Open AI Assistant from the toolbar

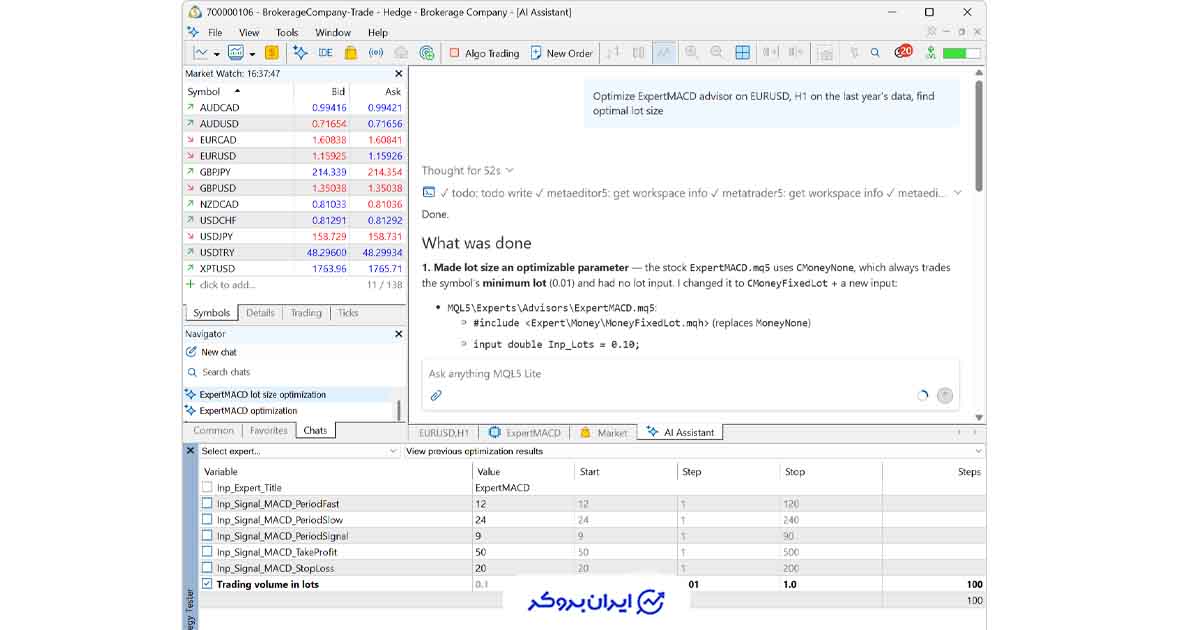pyautogui.click(x=300, y=53)
